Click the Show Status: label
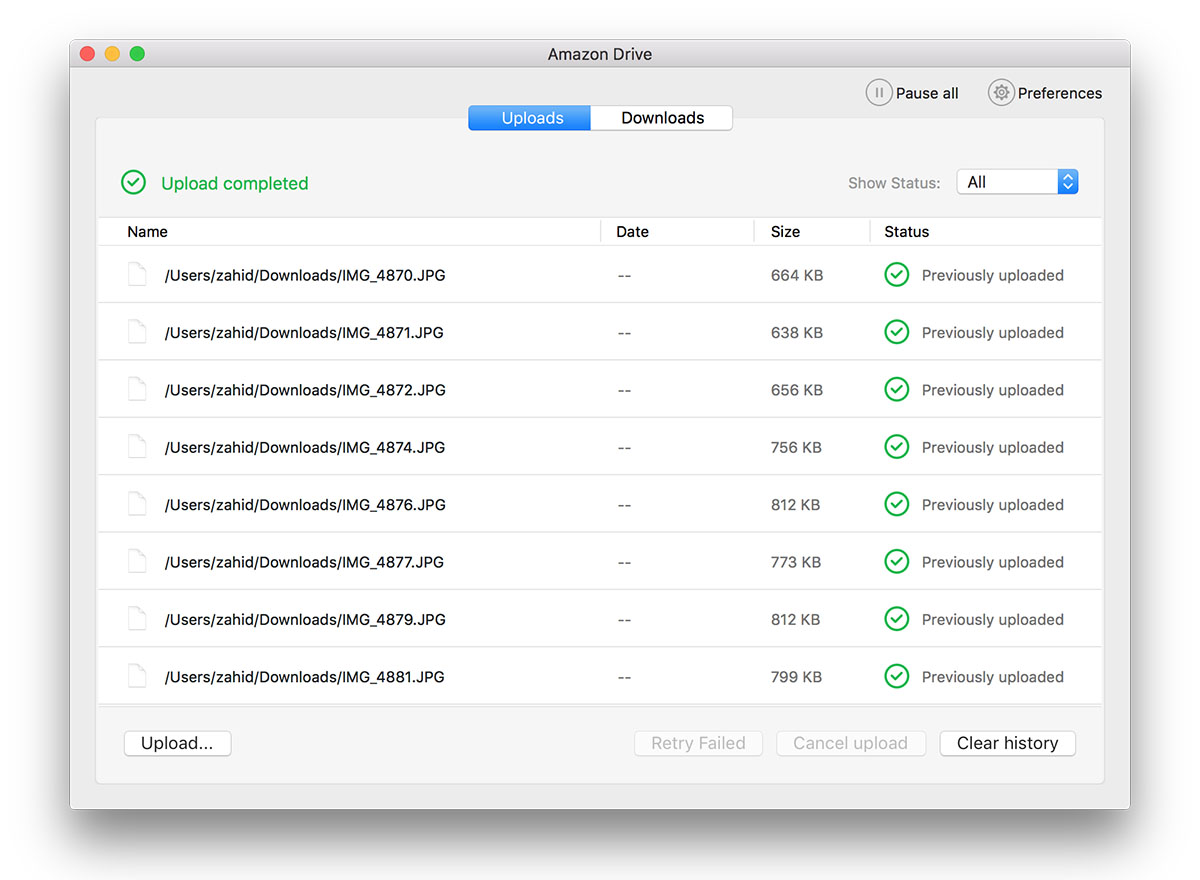The image size is (1200, 880). 894,183
